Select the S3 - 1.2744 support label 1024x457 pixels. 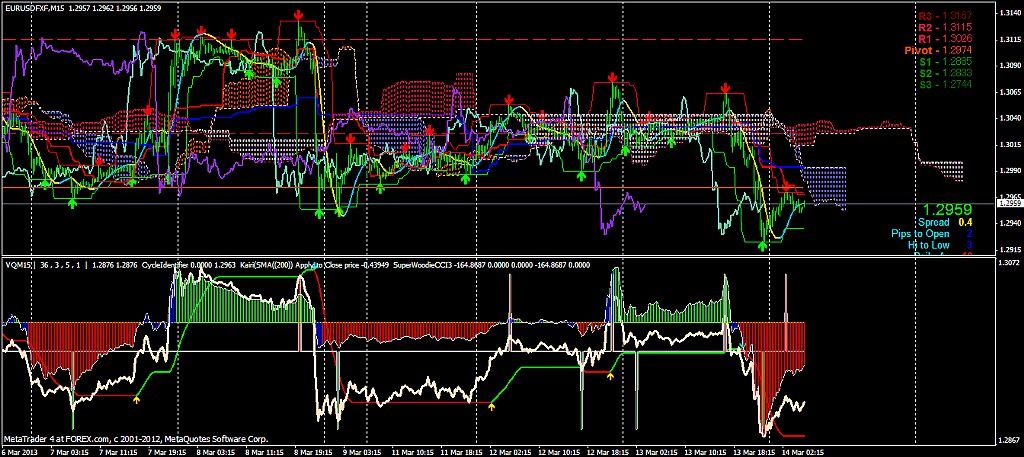coord(946,85)
